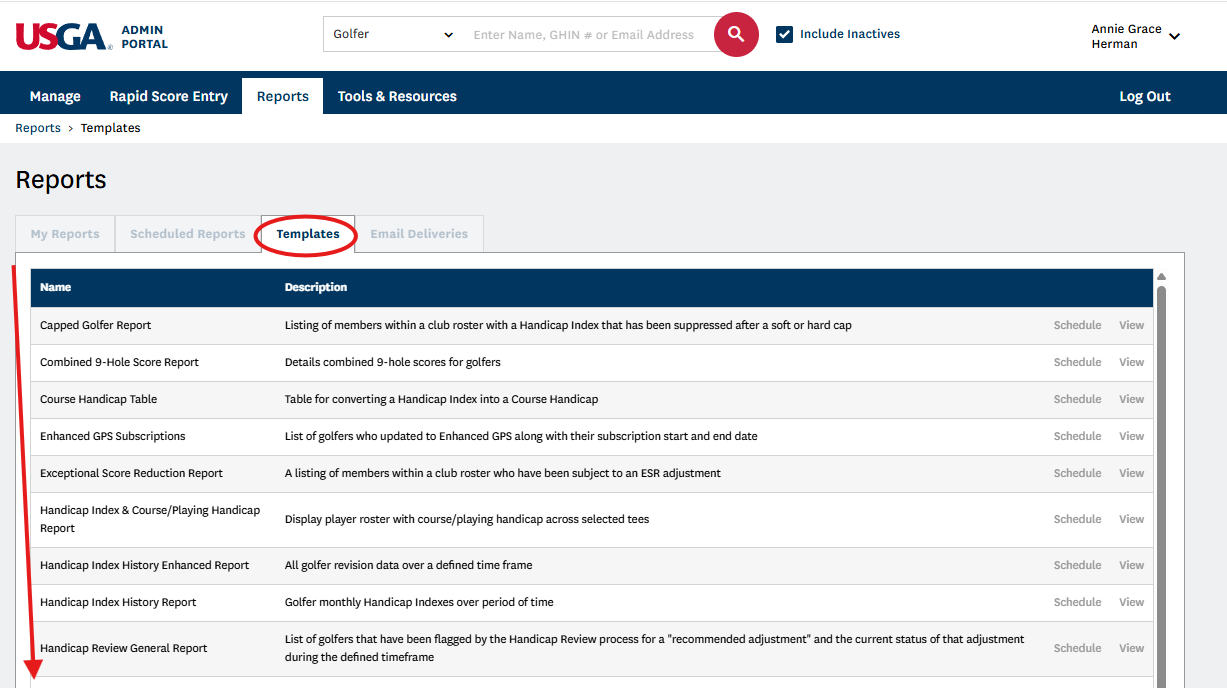The width and height of the screenshot is (1227, 688).
Task: Open the Scheduled Reports tab
Action: click(187, 234)
